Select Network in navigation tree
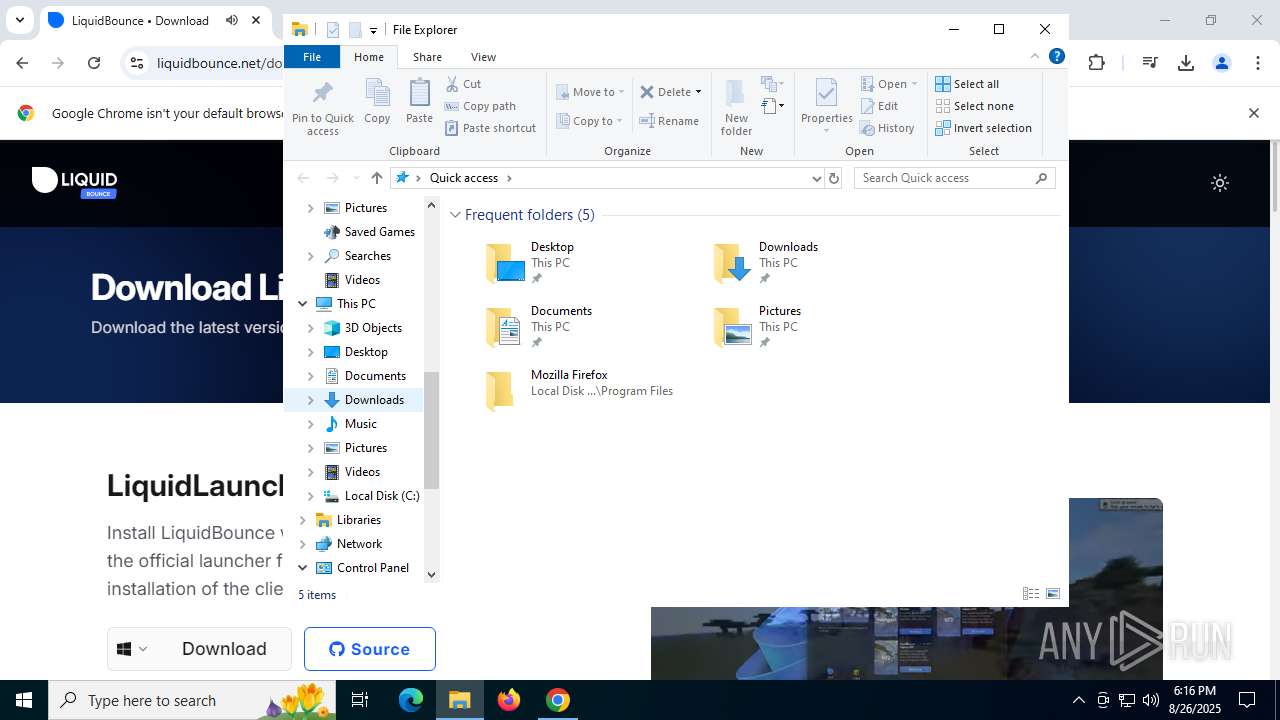 pos(361,544)
